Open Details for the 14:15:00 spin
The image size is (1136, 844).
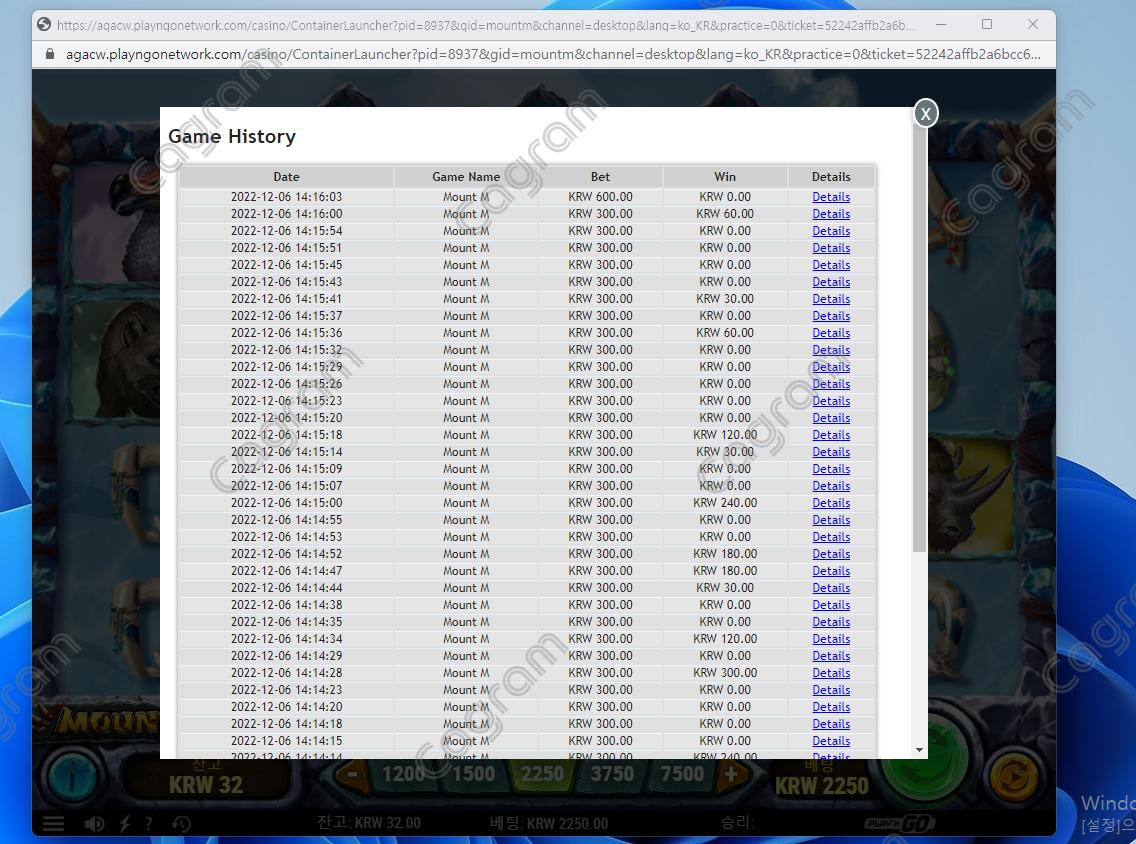(x=831, y=503)
